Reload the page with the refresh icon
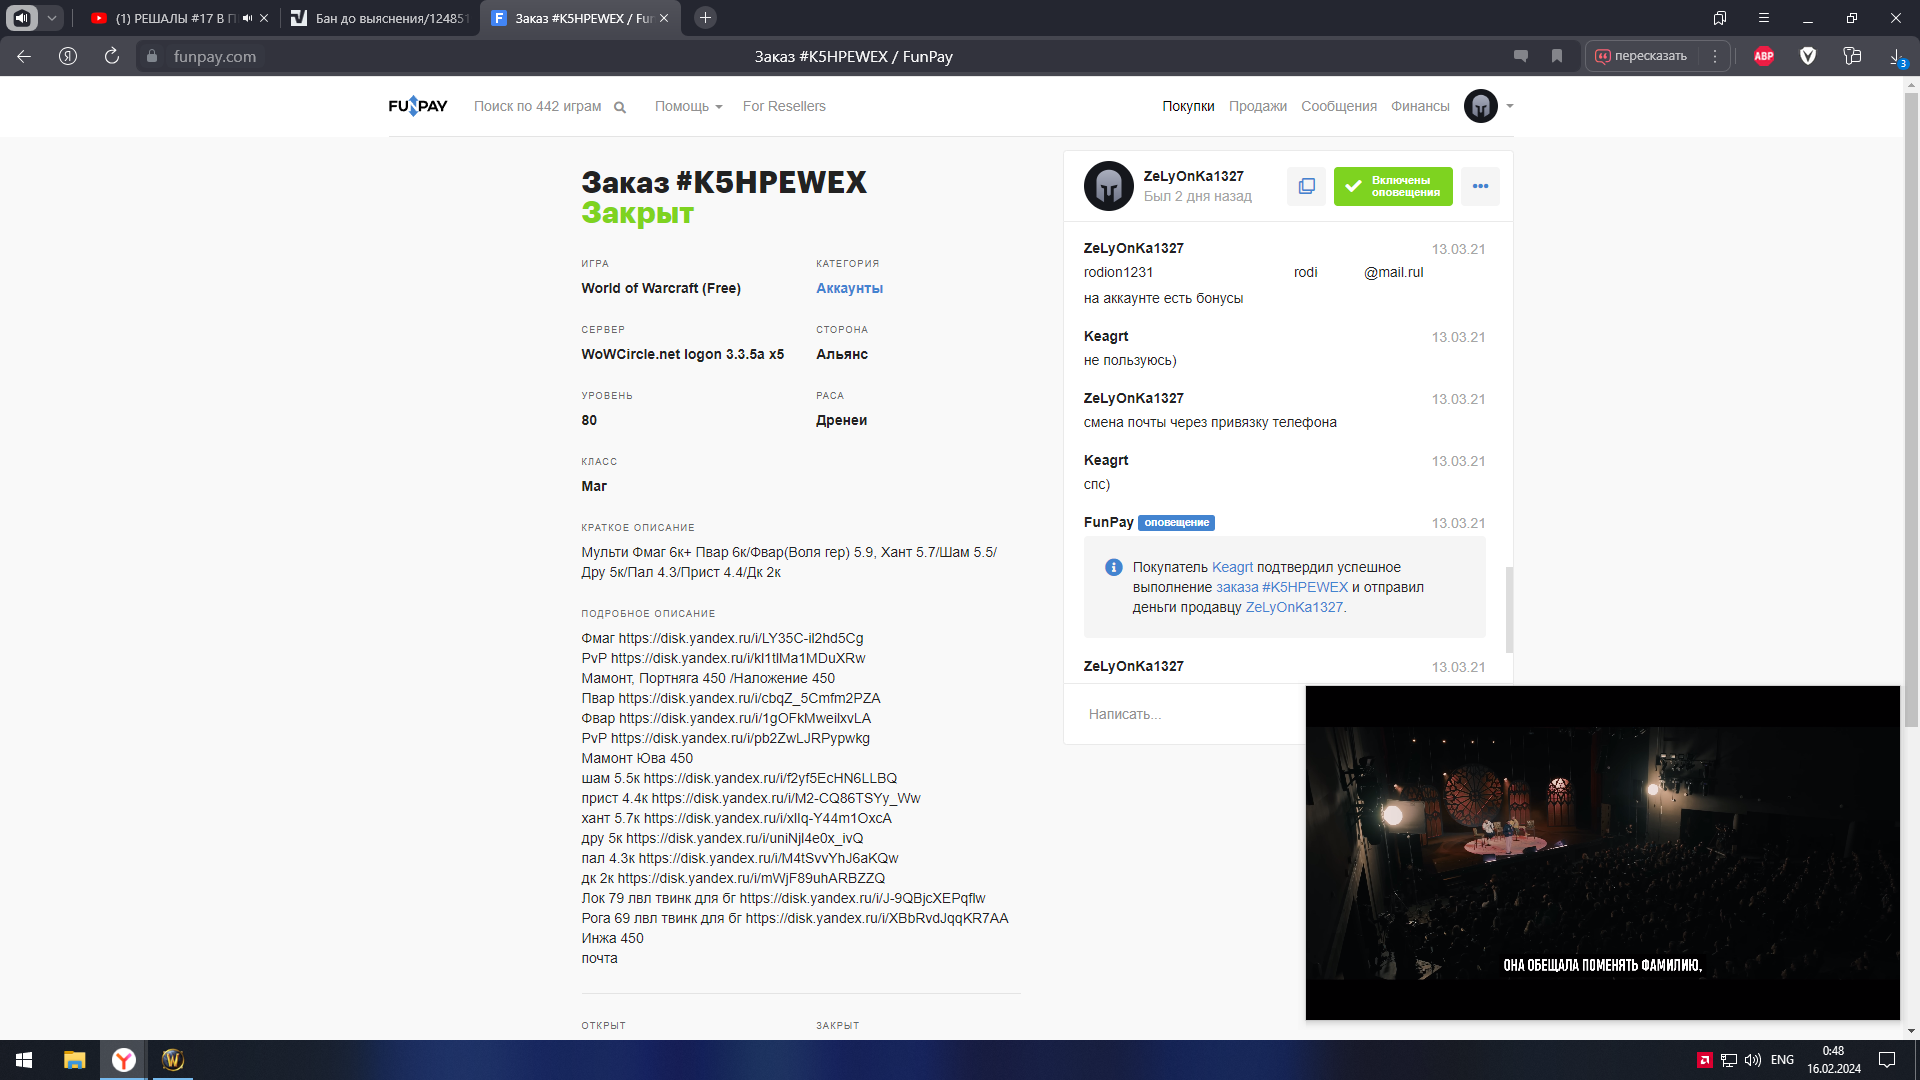 (x=112, y=56)
